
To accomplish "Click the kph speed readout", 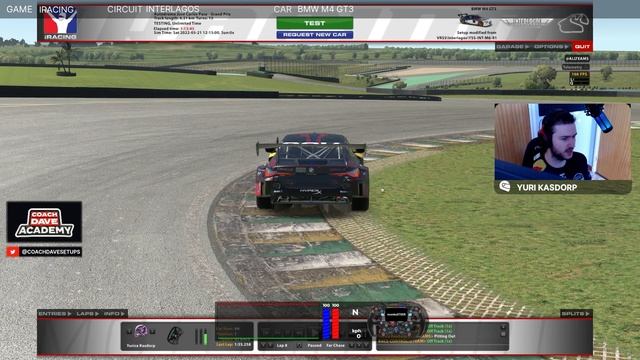I will tap(357, 333).
